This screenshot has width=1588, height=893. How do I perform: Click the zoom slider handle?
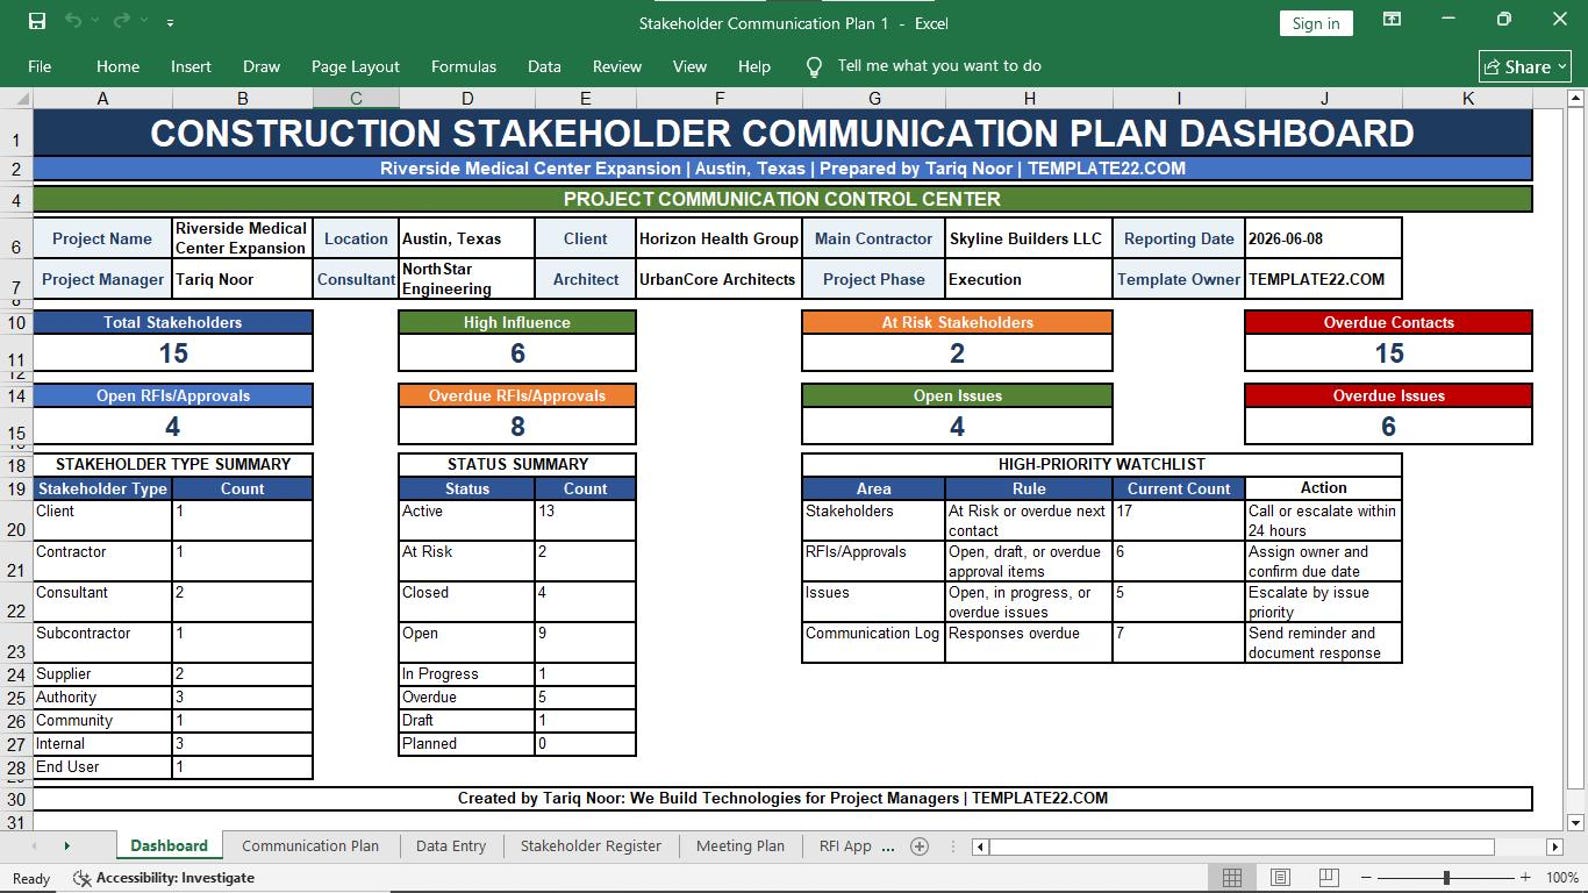click(1446, 878)
